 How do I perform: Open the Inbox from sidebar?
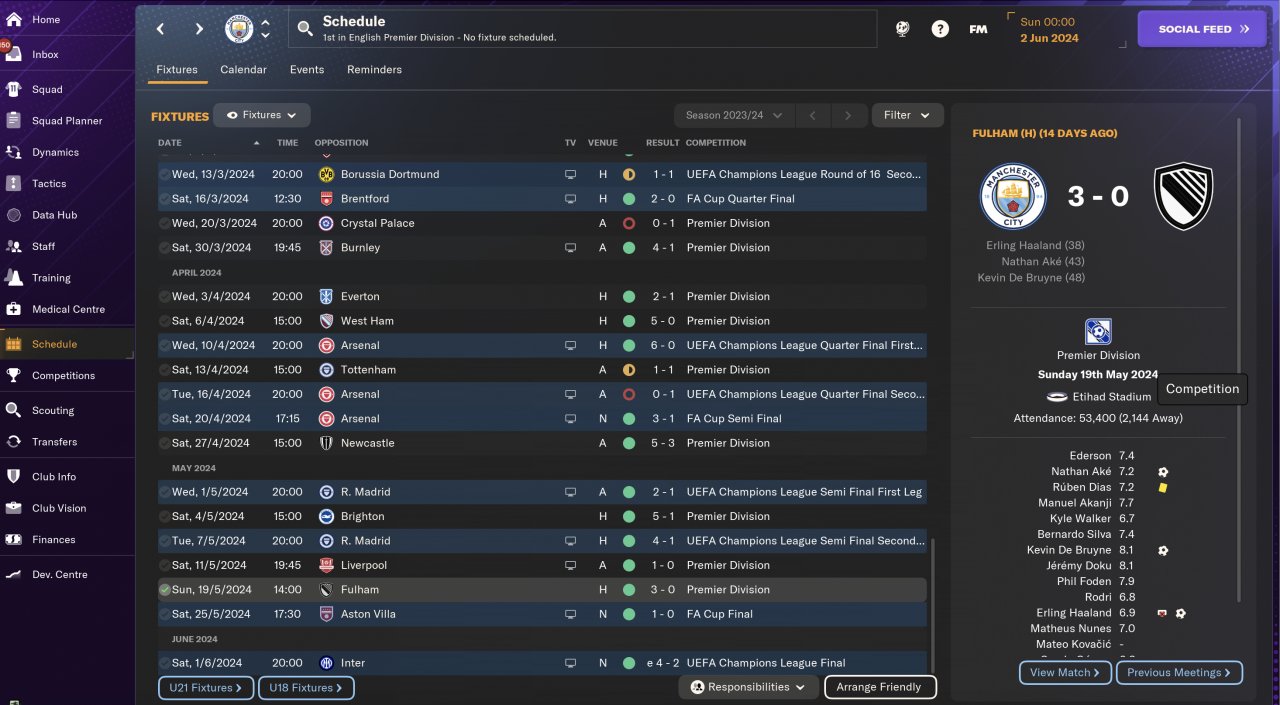[x=45, y=55]
